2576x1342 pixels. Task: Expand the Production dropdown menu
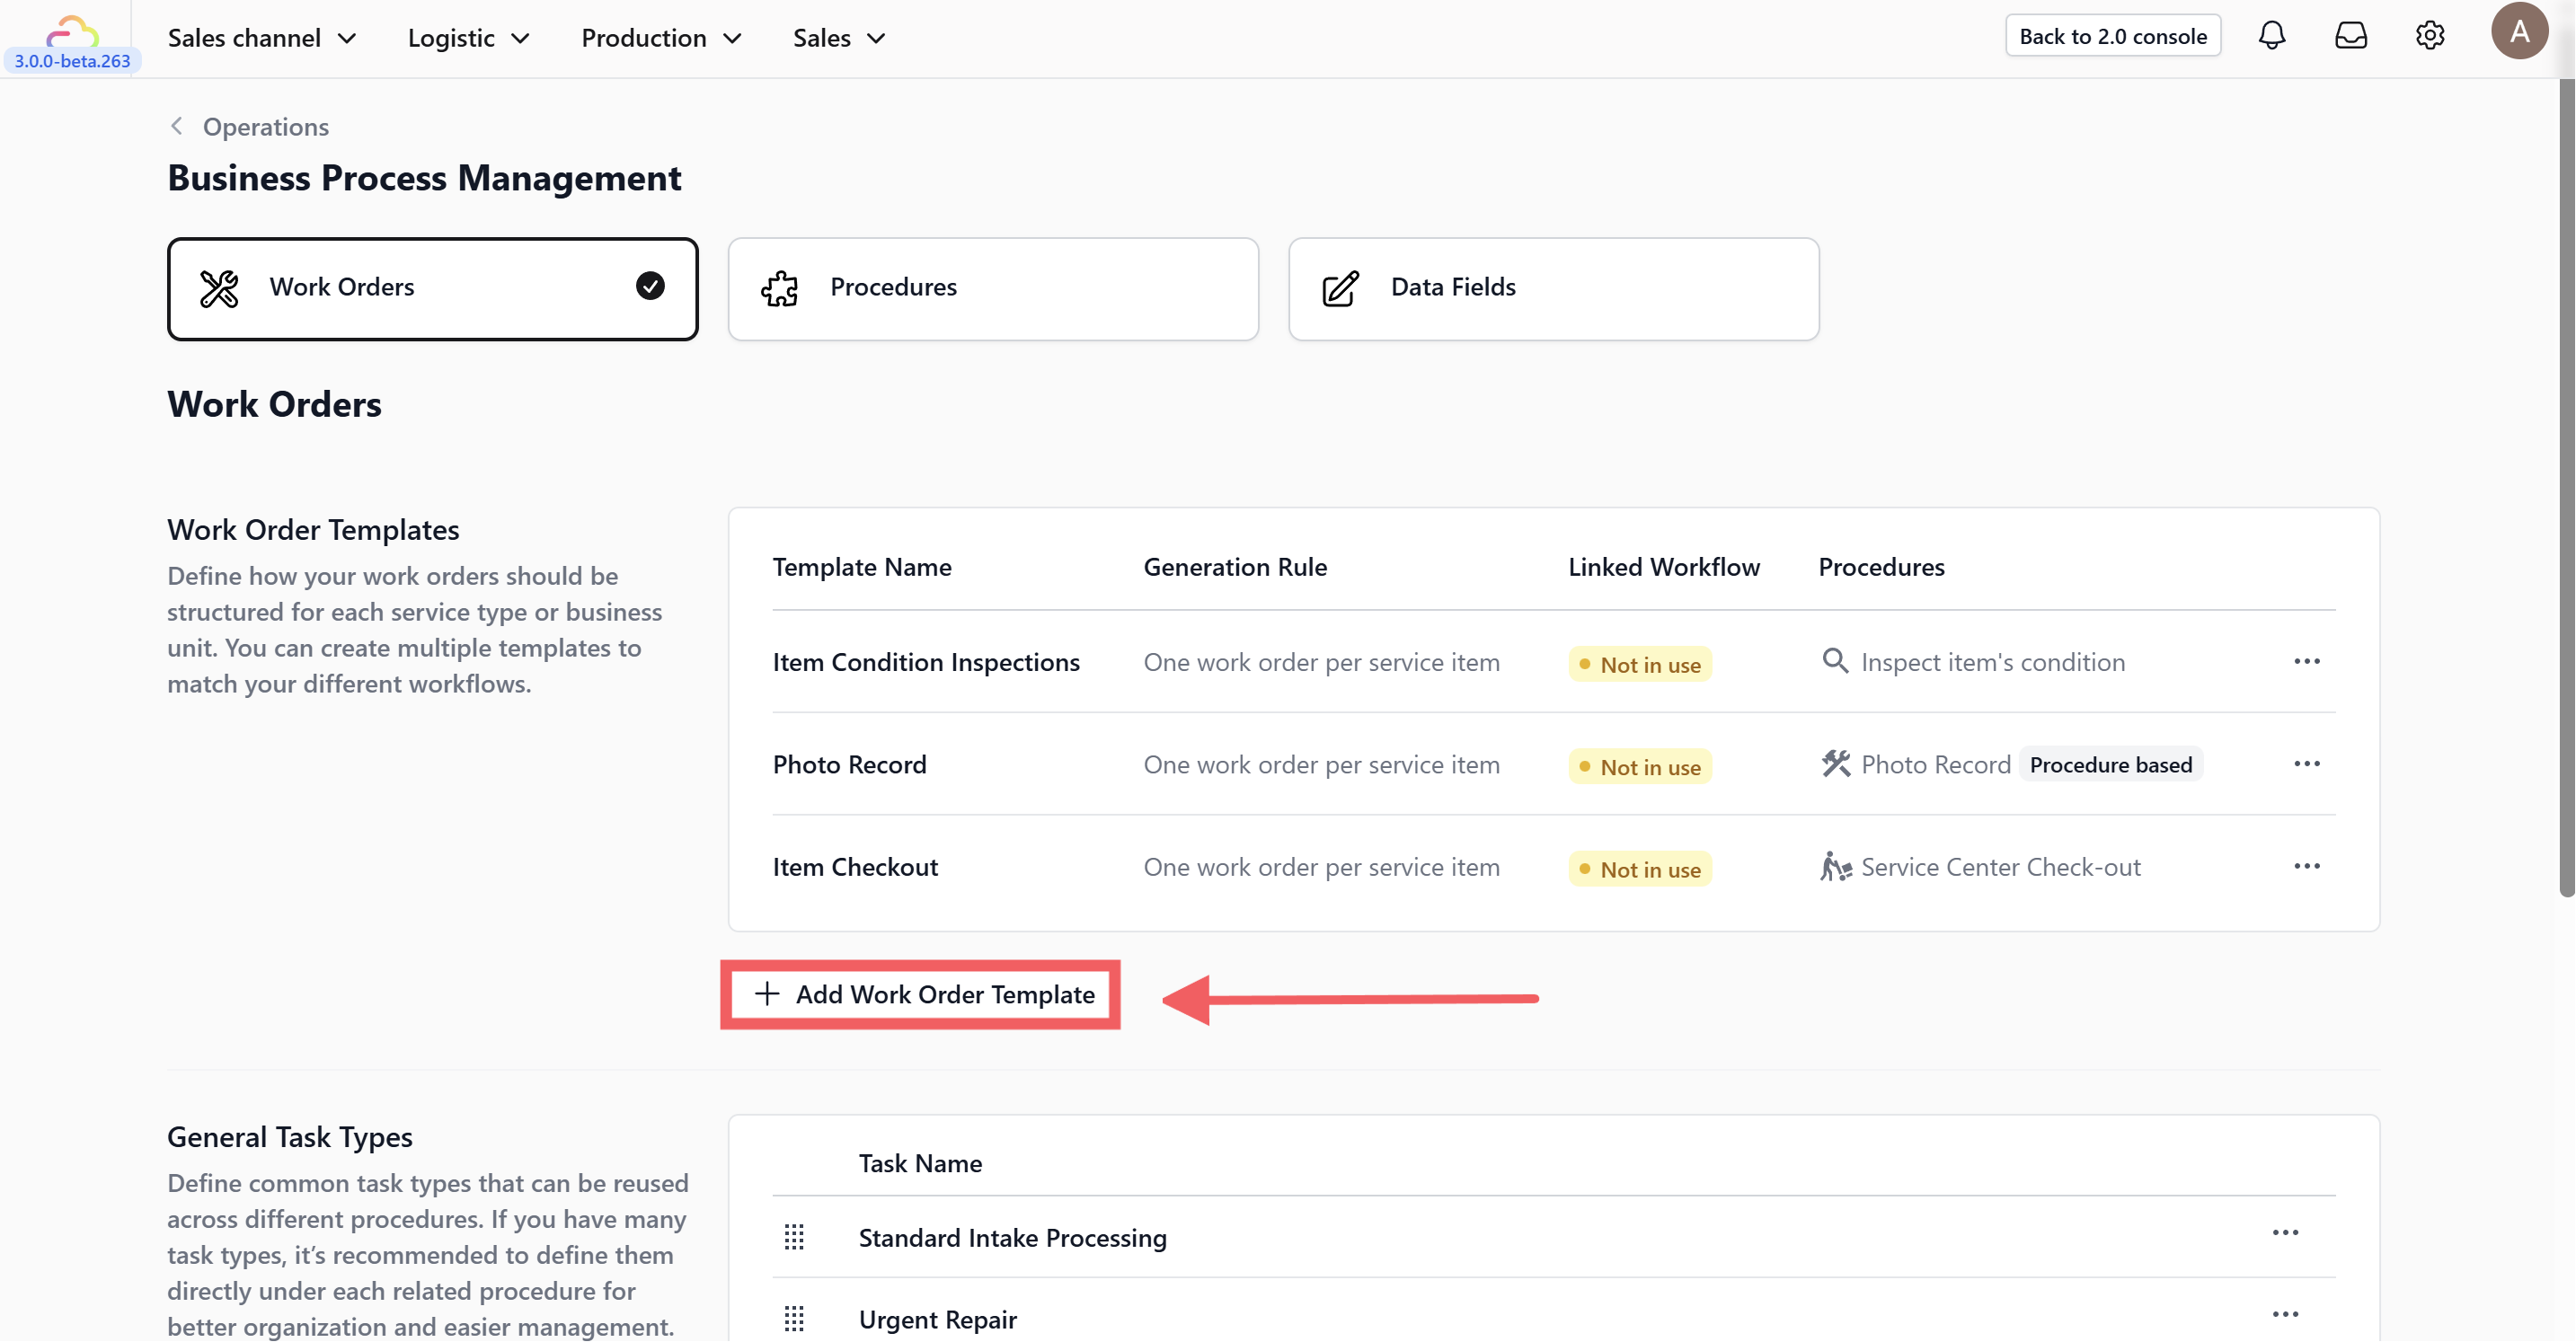(x=661, y=38)
